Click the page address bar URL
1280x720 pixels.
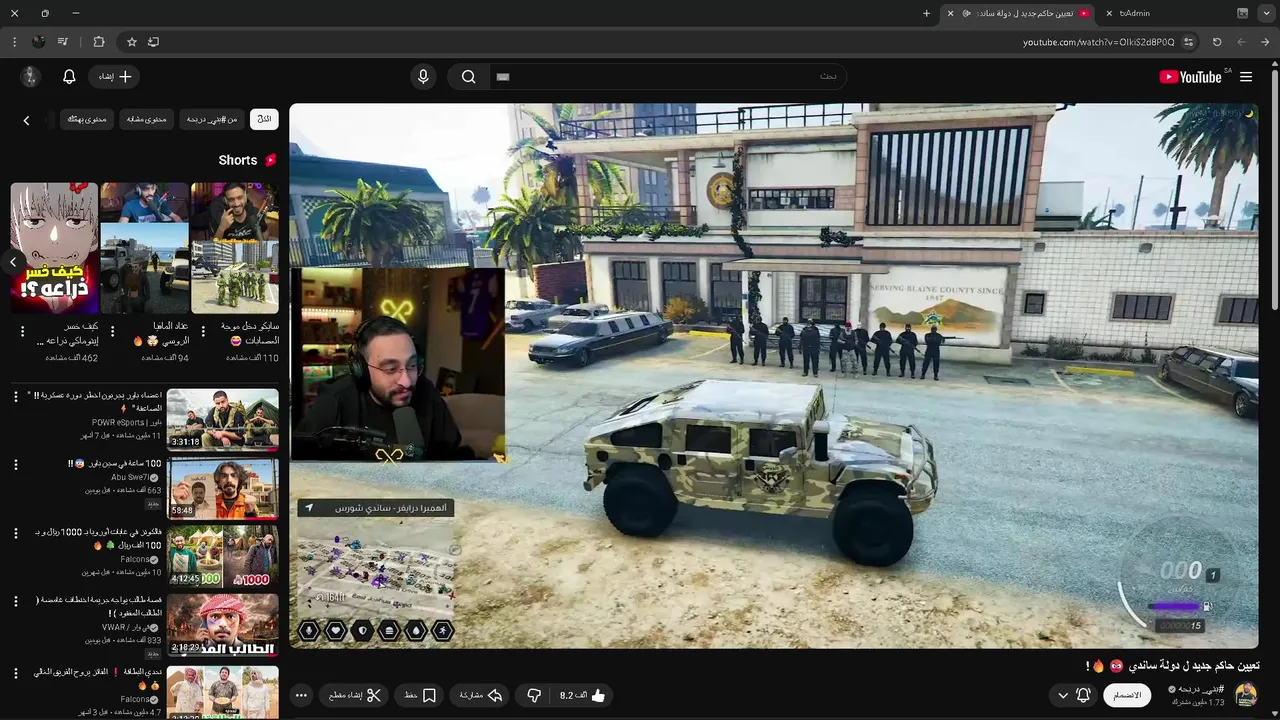coord(1099,42)
